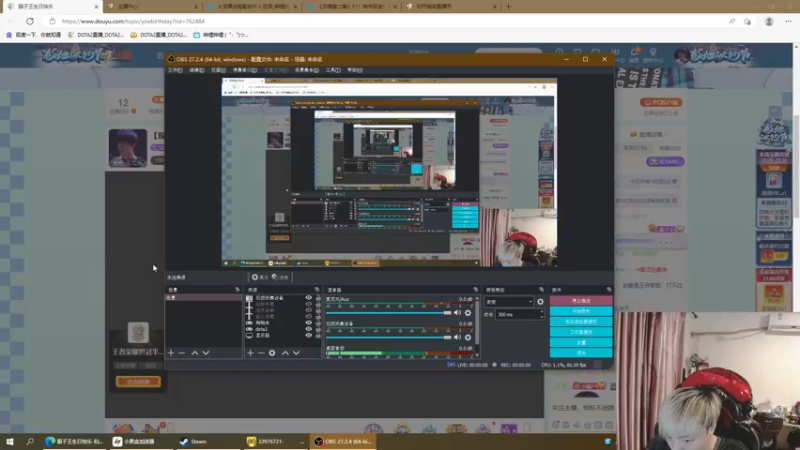Close the first Edge browser tab

[96, 7]
